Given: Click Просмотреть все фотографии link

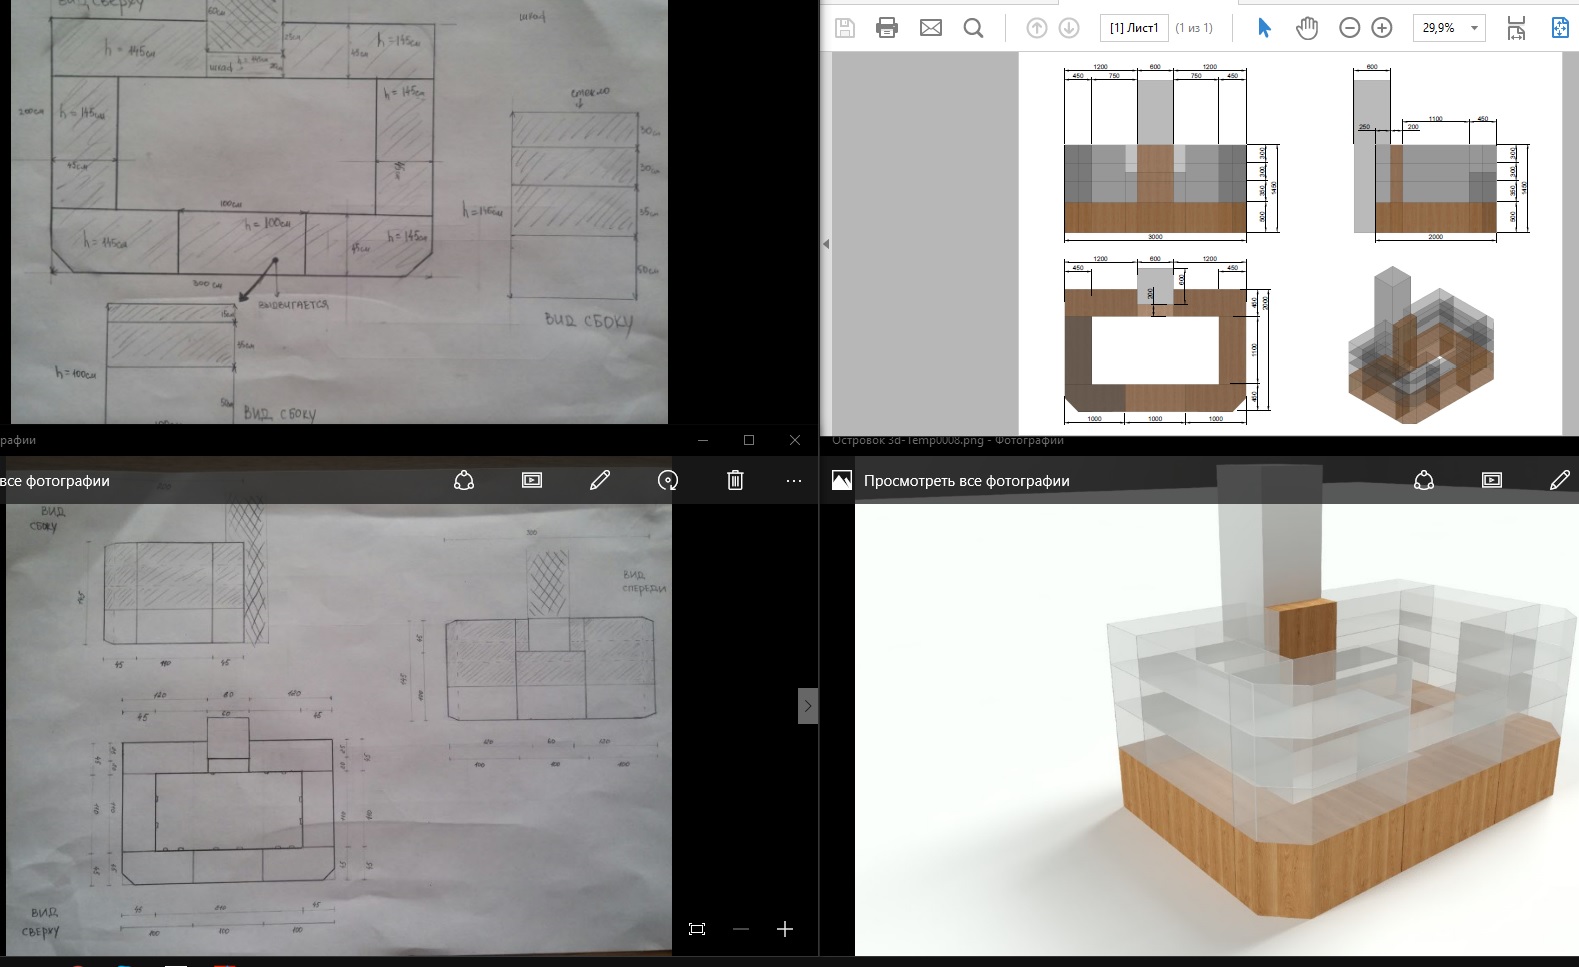Looking at the screenshot, I should 967,481.
